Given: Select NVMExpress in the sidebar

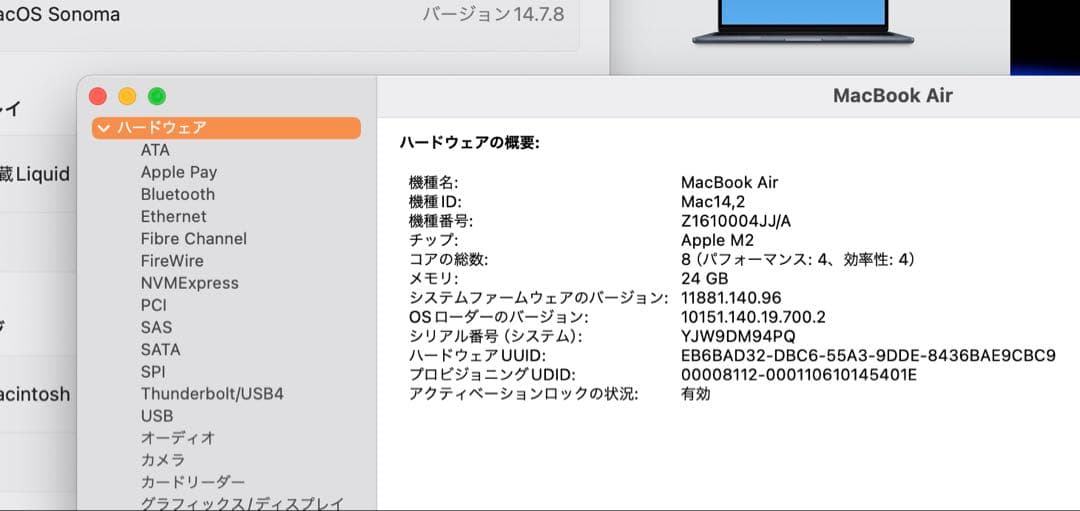Looking at the screenshot, I should tap(189, 283).
